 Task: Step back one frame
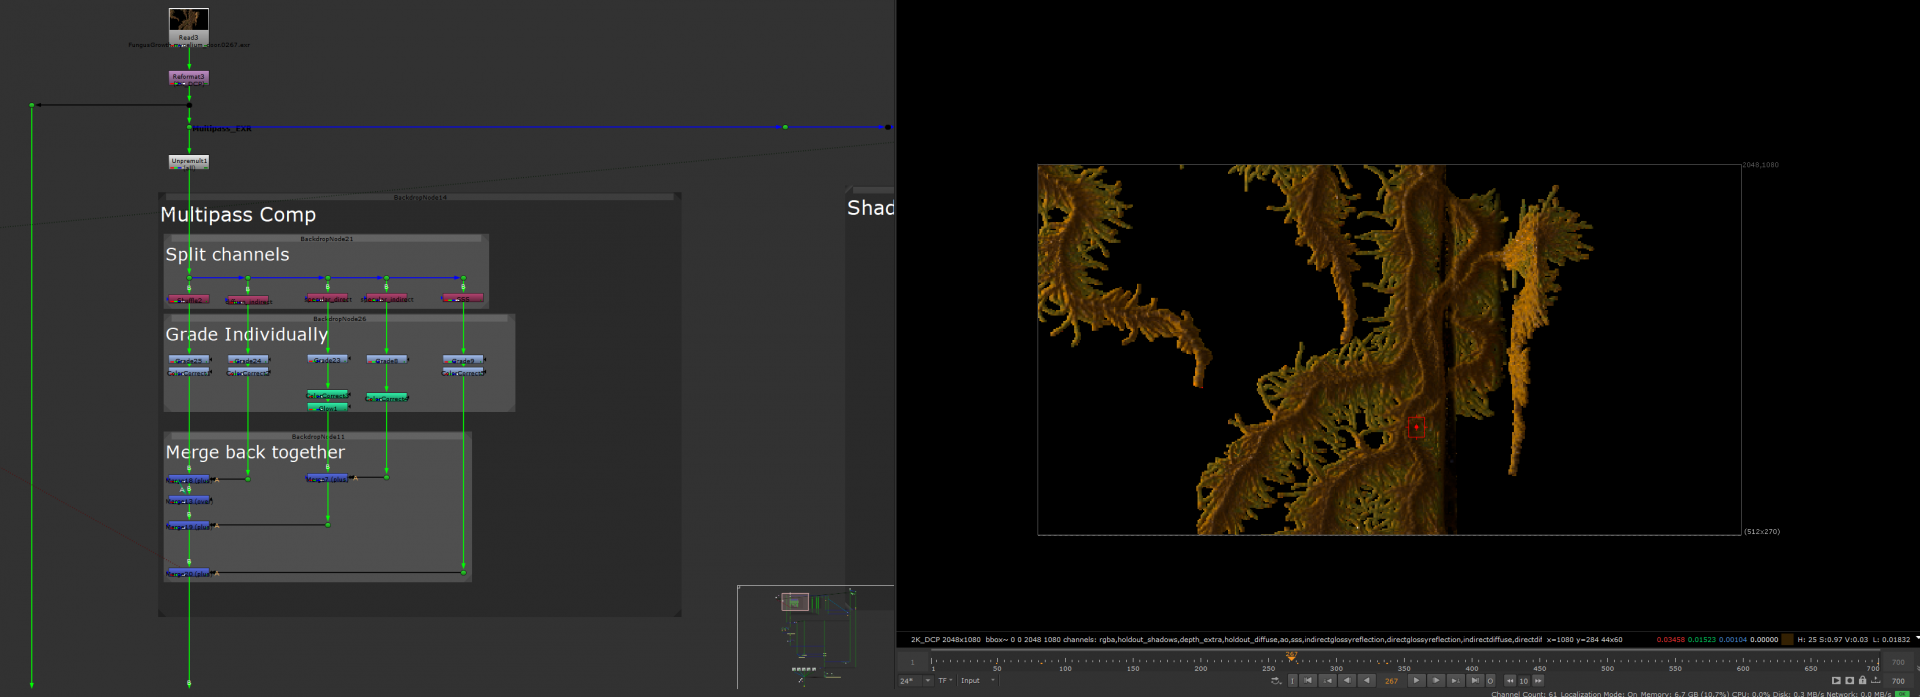coord(1347,681)
